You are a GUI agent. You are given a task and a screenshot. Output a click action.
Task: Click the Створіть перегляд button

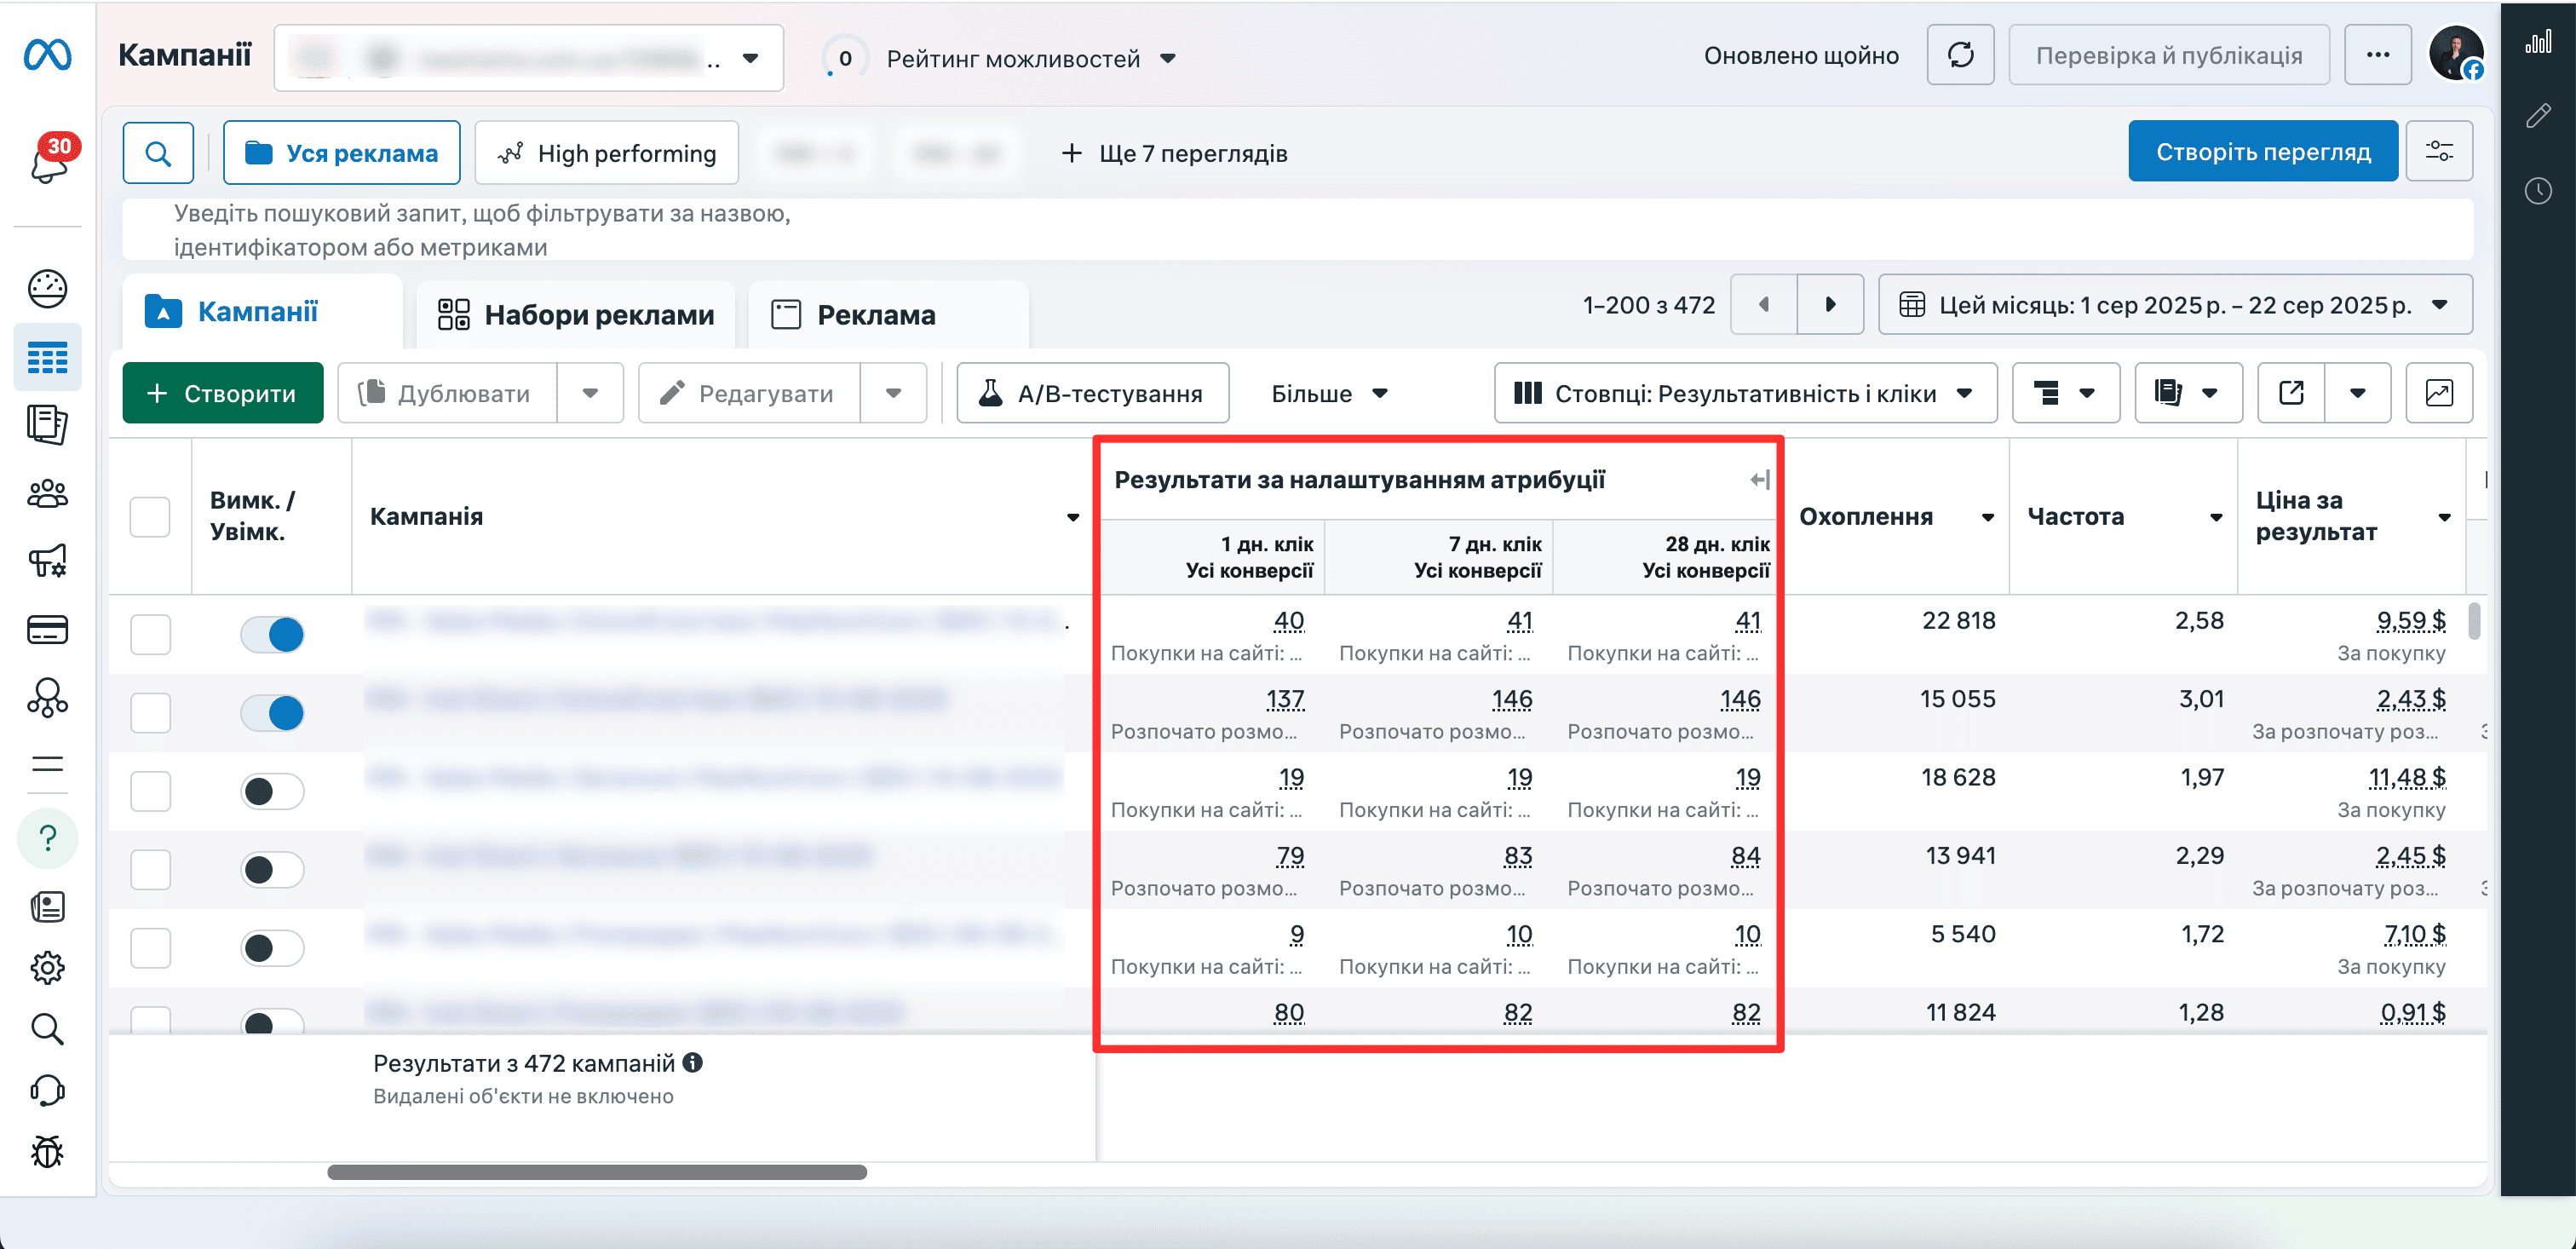[x=2262, y=151]
